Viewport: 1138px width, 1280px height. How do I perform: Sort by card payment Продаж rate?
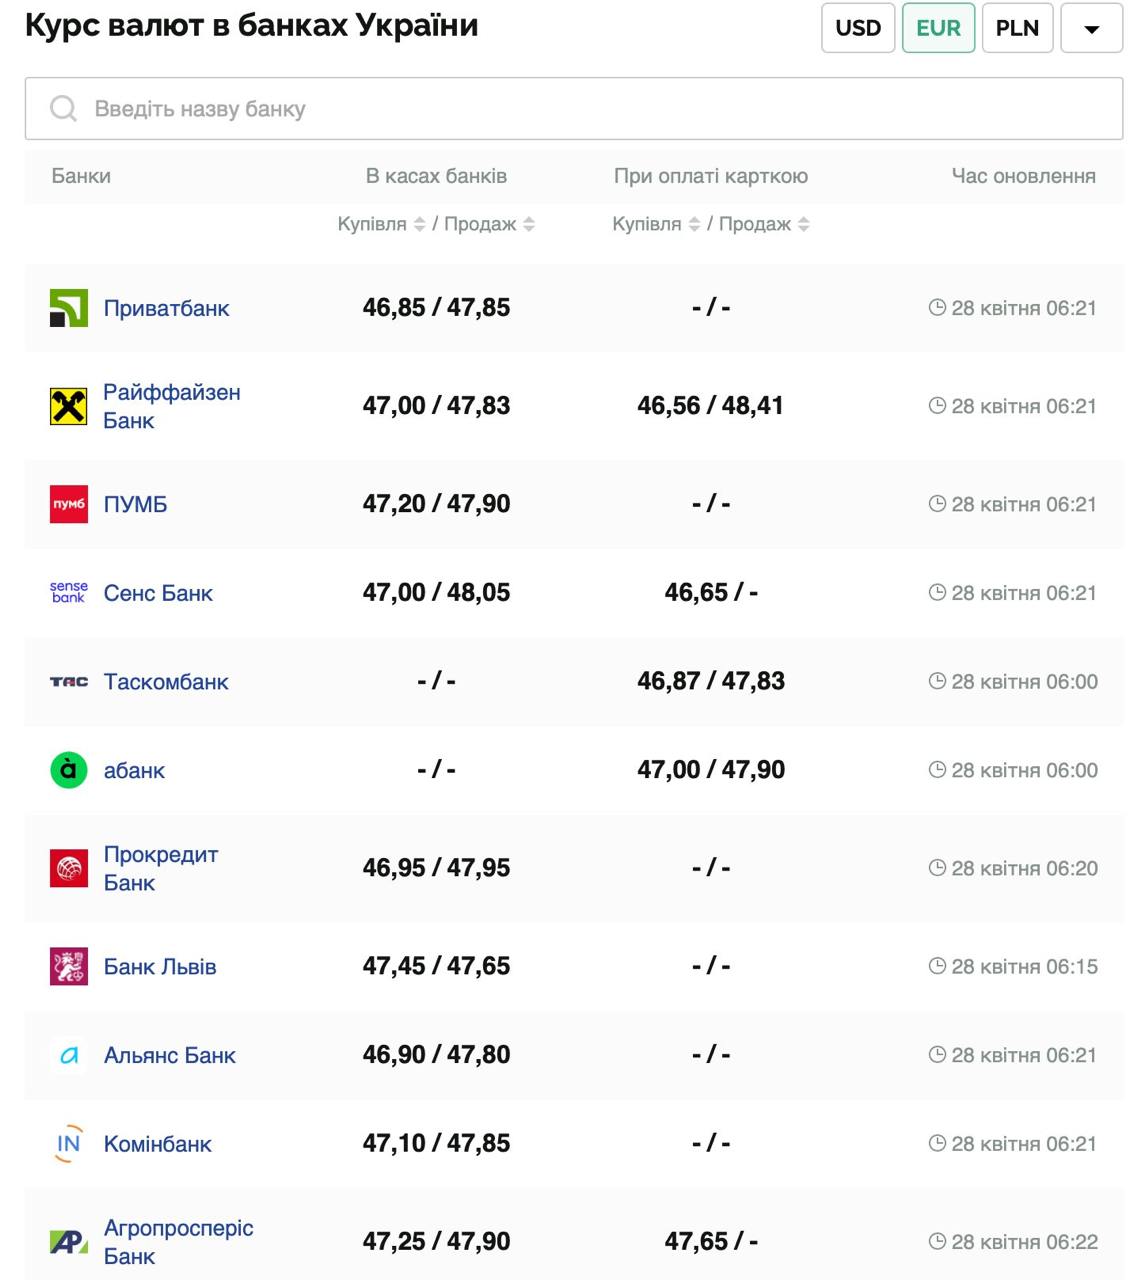(804, 225)
